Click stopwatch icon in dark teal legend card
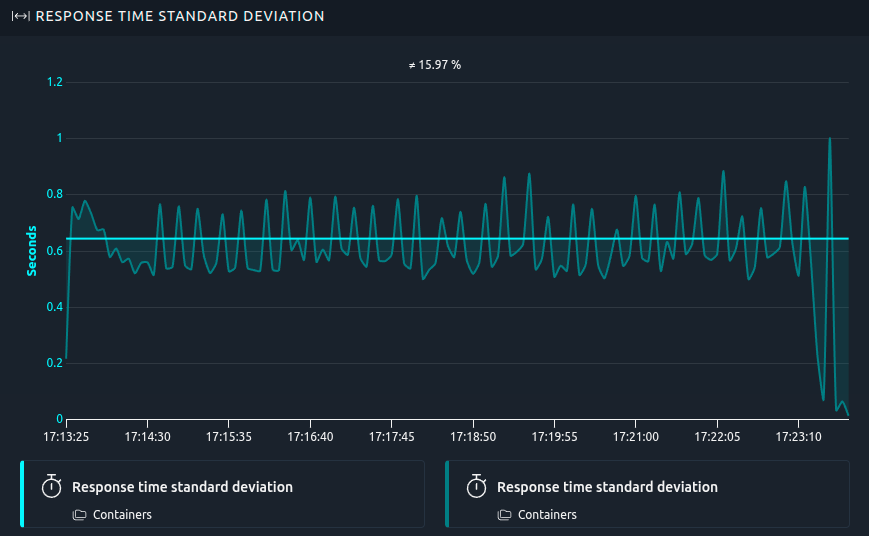869x536 pixels. coord(477,487)
